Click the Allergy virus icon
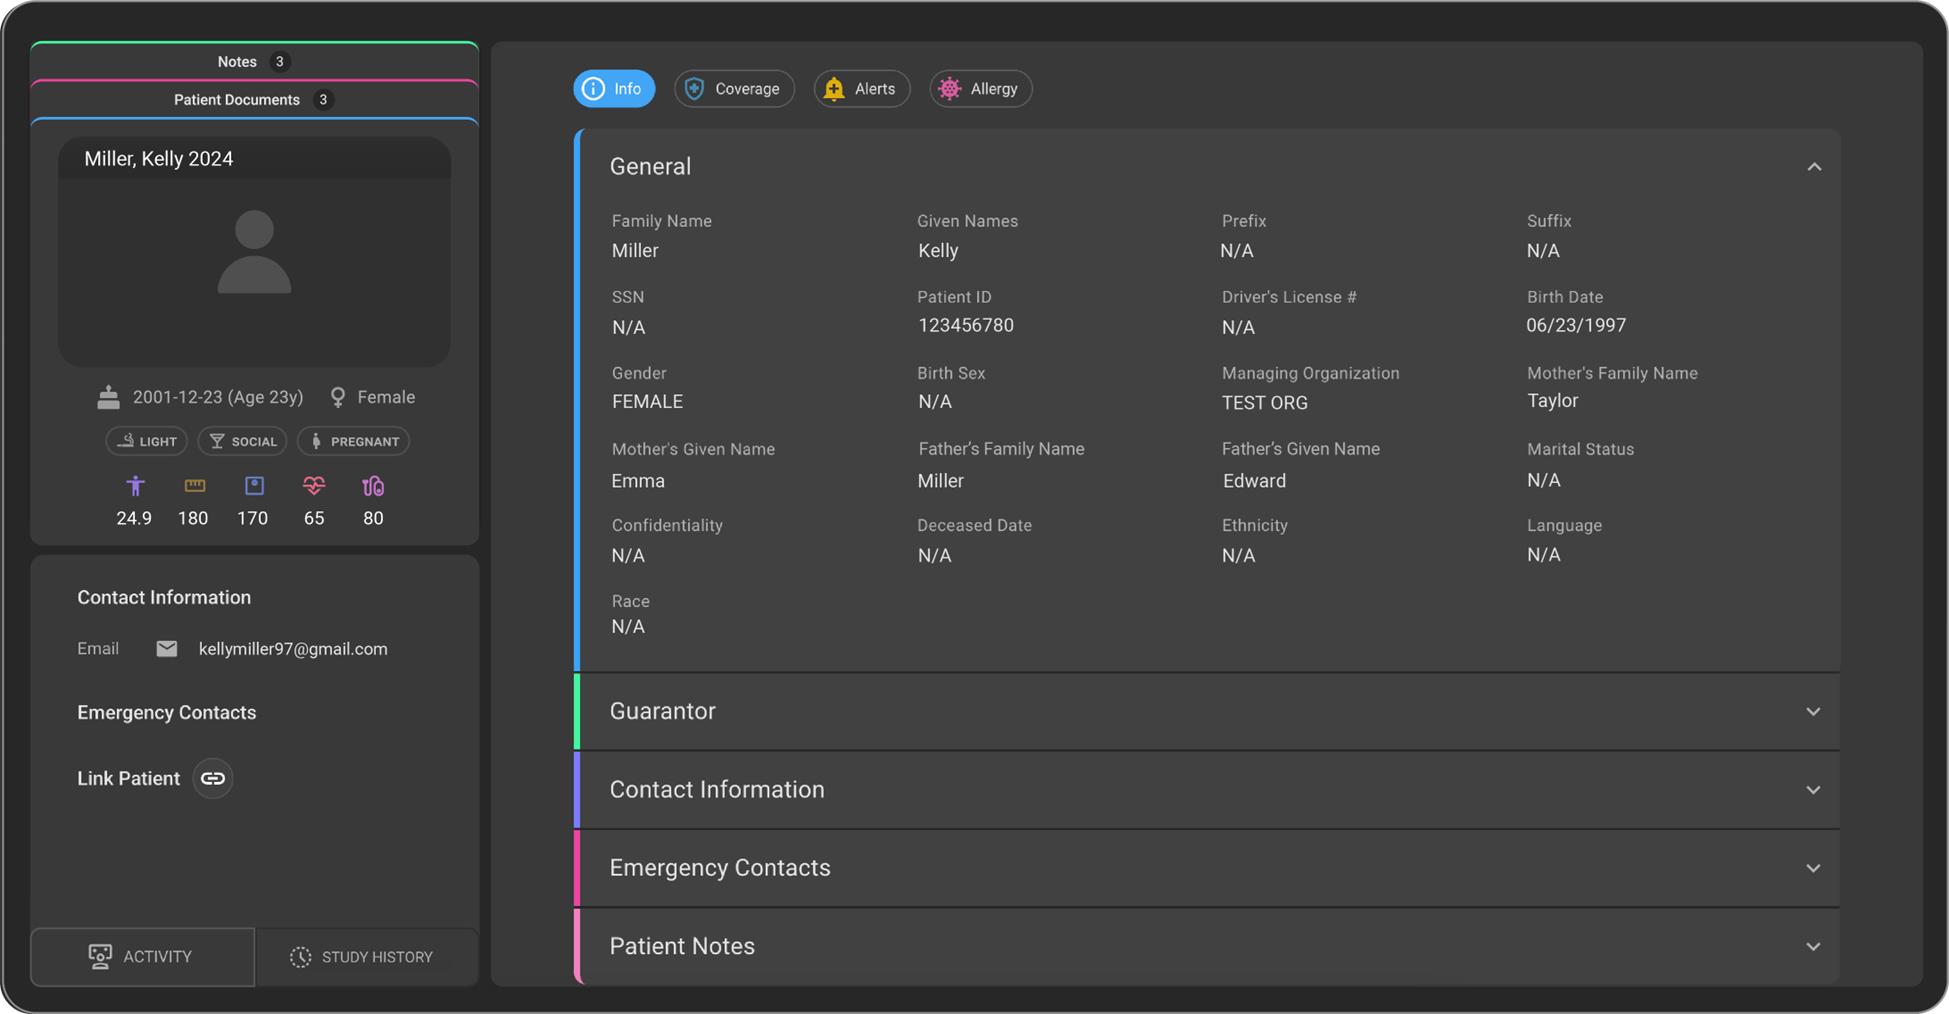Viewport: 1949px width, 1014px height. pyautogui.click(x=950, y=88)
